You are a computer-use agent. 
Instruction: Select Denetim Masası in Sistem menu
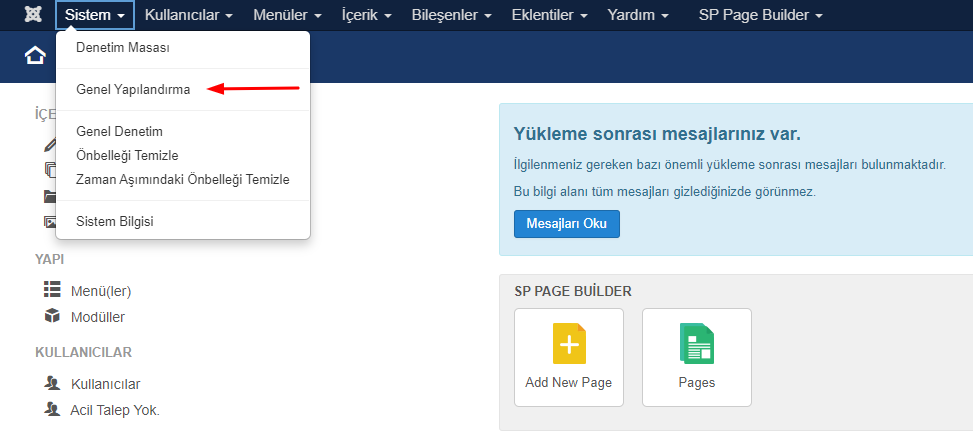(x=123, y=48)
